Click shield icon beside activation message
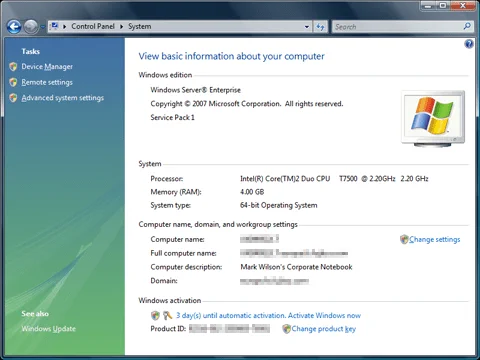Screen dimensions: 480x360 point(155,315)
